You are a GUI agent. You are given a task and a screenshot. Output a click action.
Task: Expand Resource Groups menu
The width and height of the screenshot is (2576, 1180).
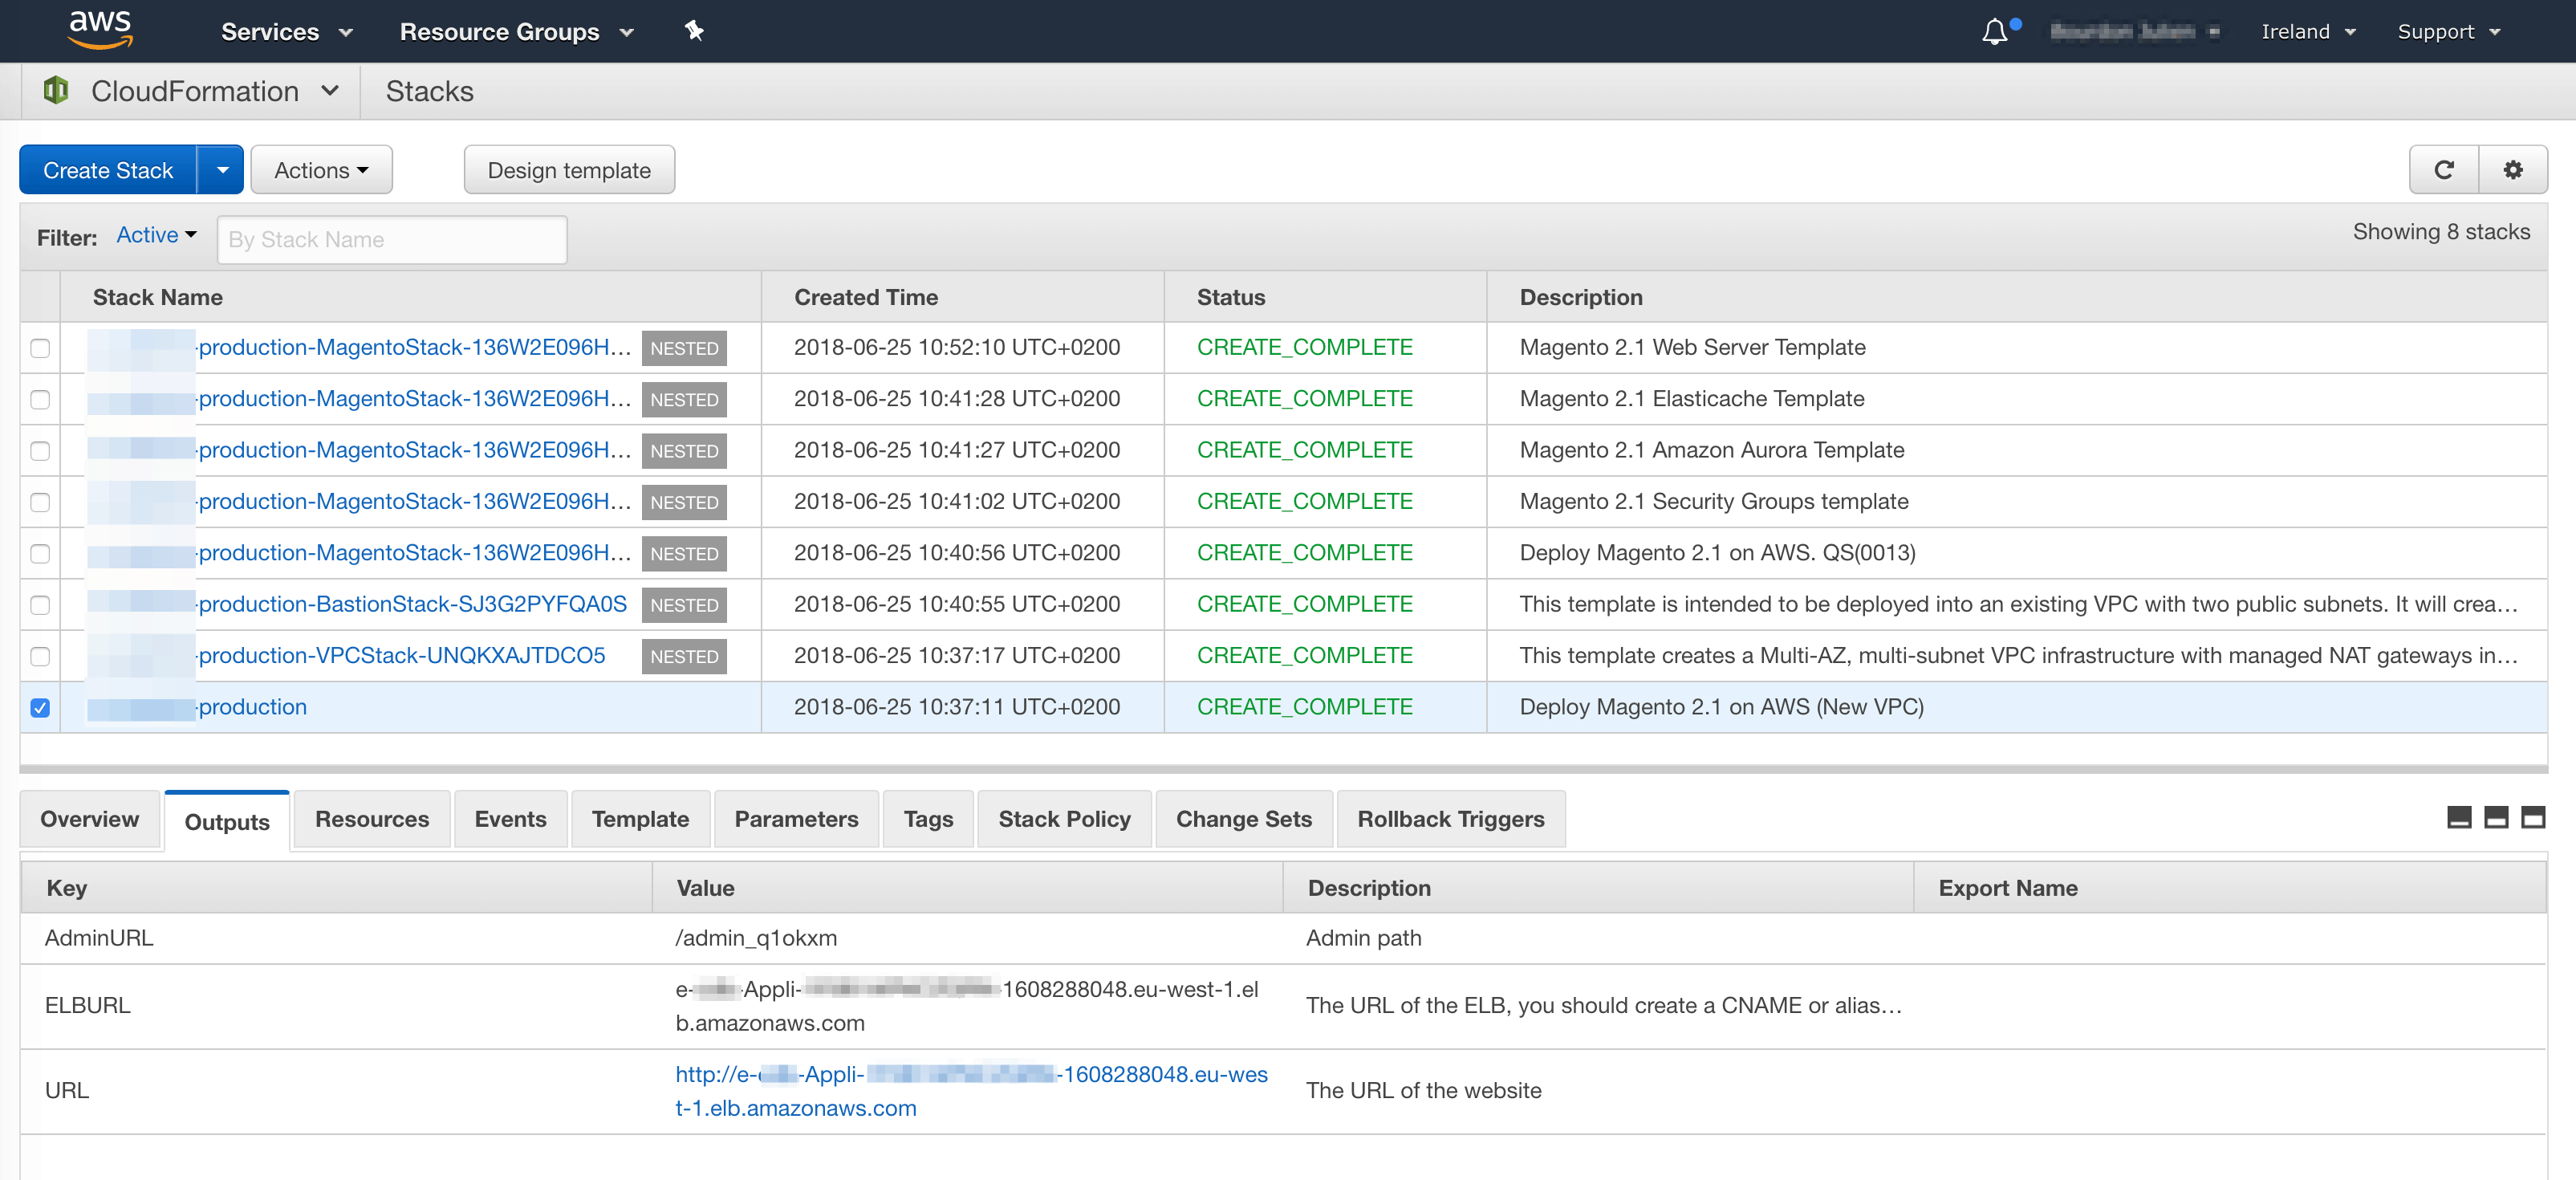click(x=516, y=32)
